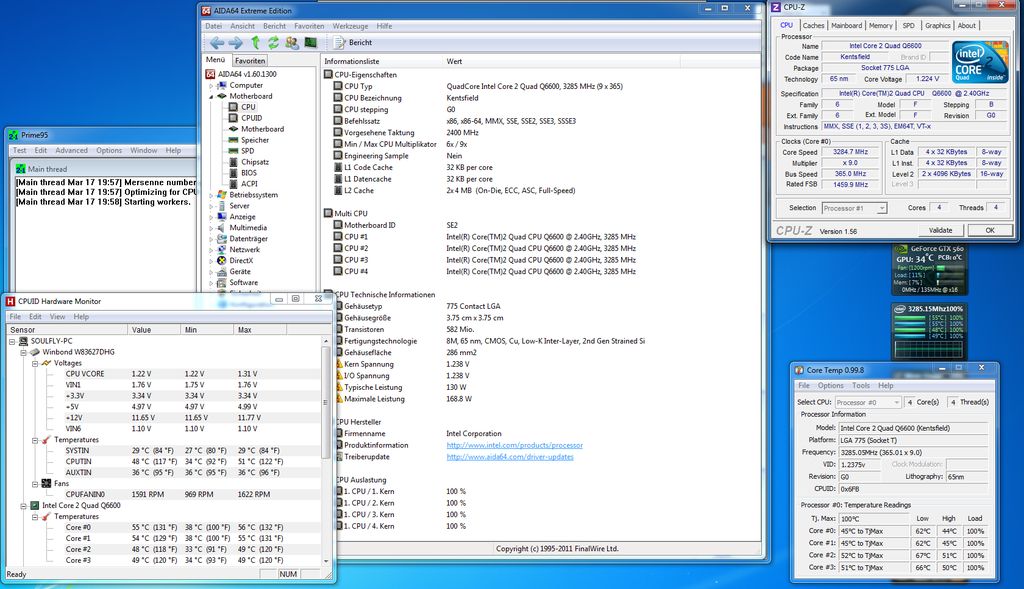Click the Value column header in Hardware Monitor
This screenshot has width=1024, height=589.
pyautogui.click(x=155, y=330)
